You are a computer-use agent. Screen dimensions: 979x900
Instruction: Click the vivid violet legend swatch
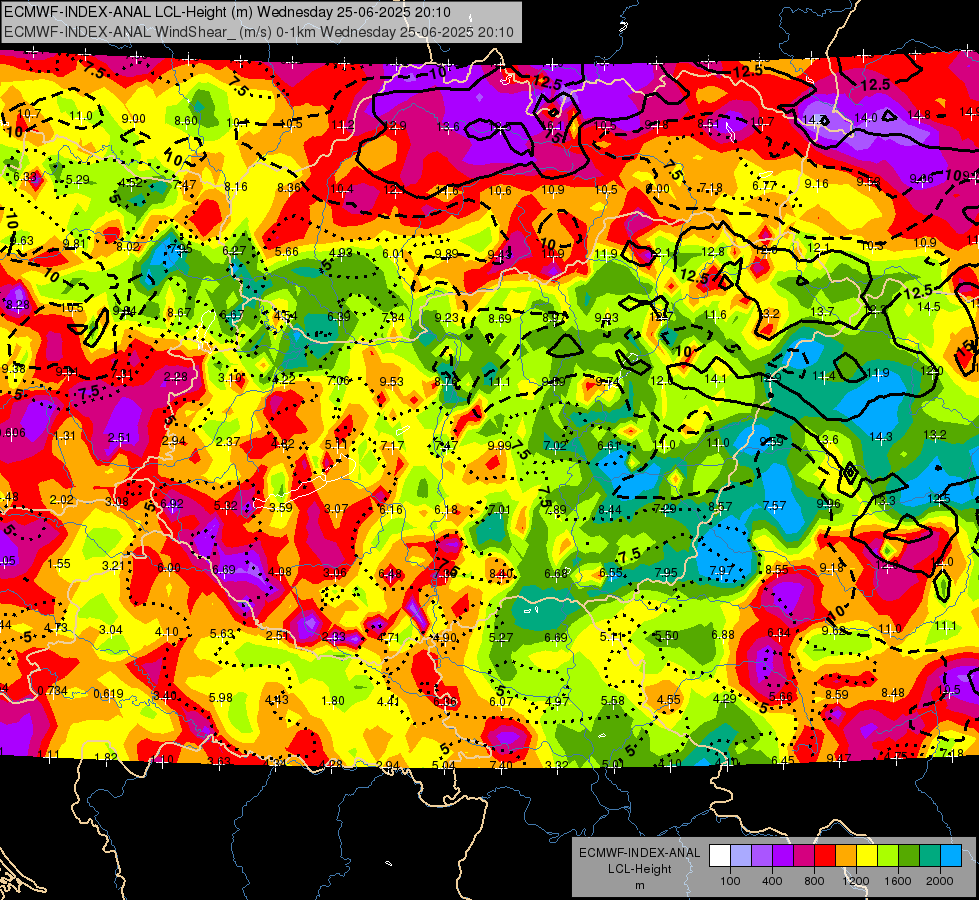(x=783, y=856)
